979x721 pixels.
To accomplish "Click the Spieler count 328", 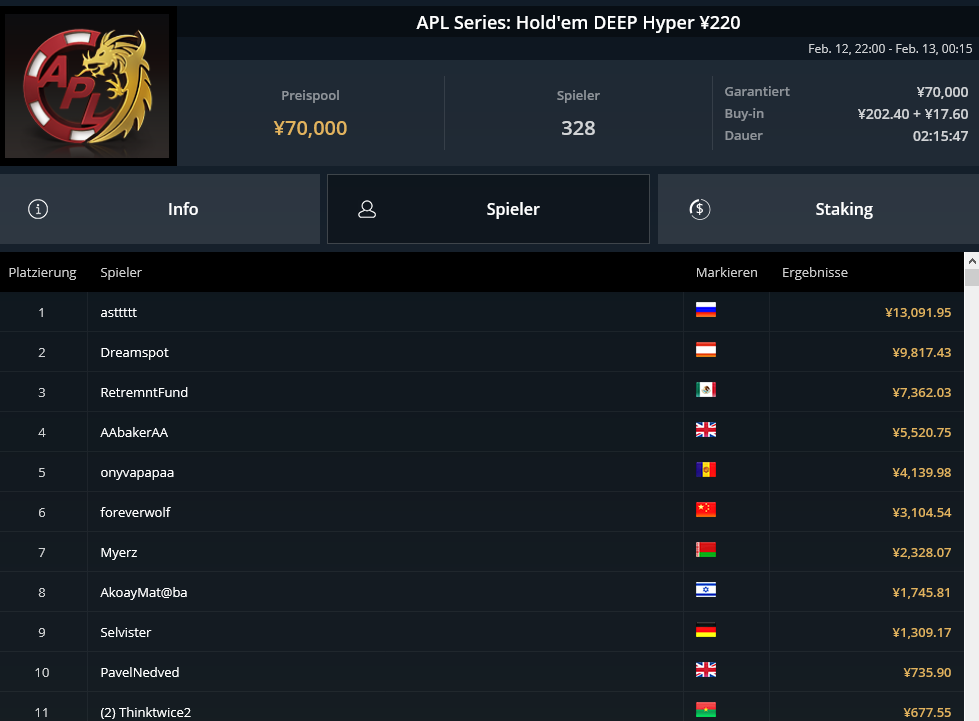I will (578, 128).
